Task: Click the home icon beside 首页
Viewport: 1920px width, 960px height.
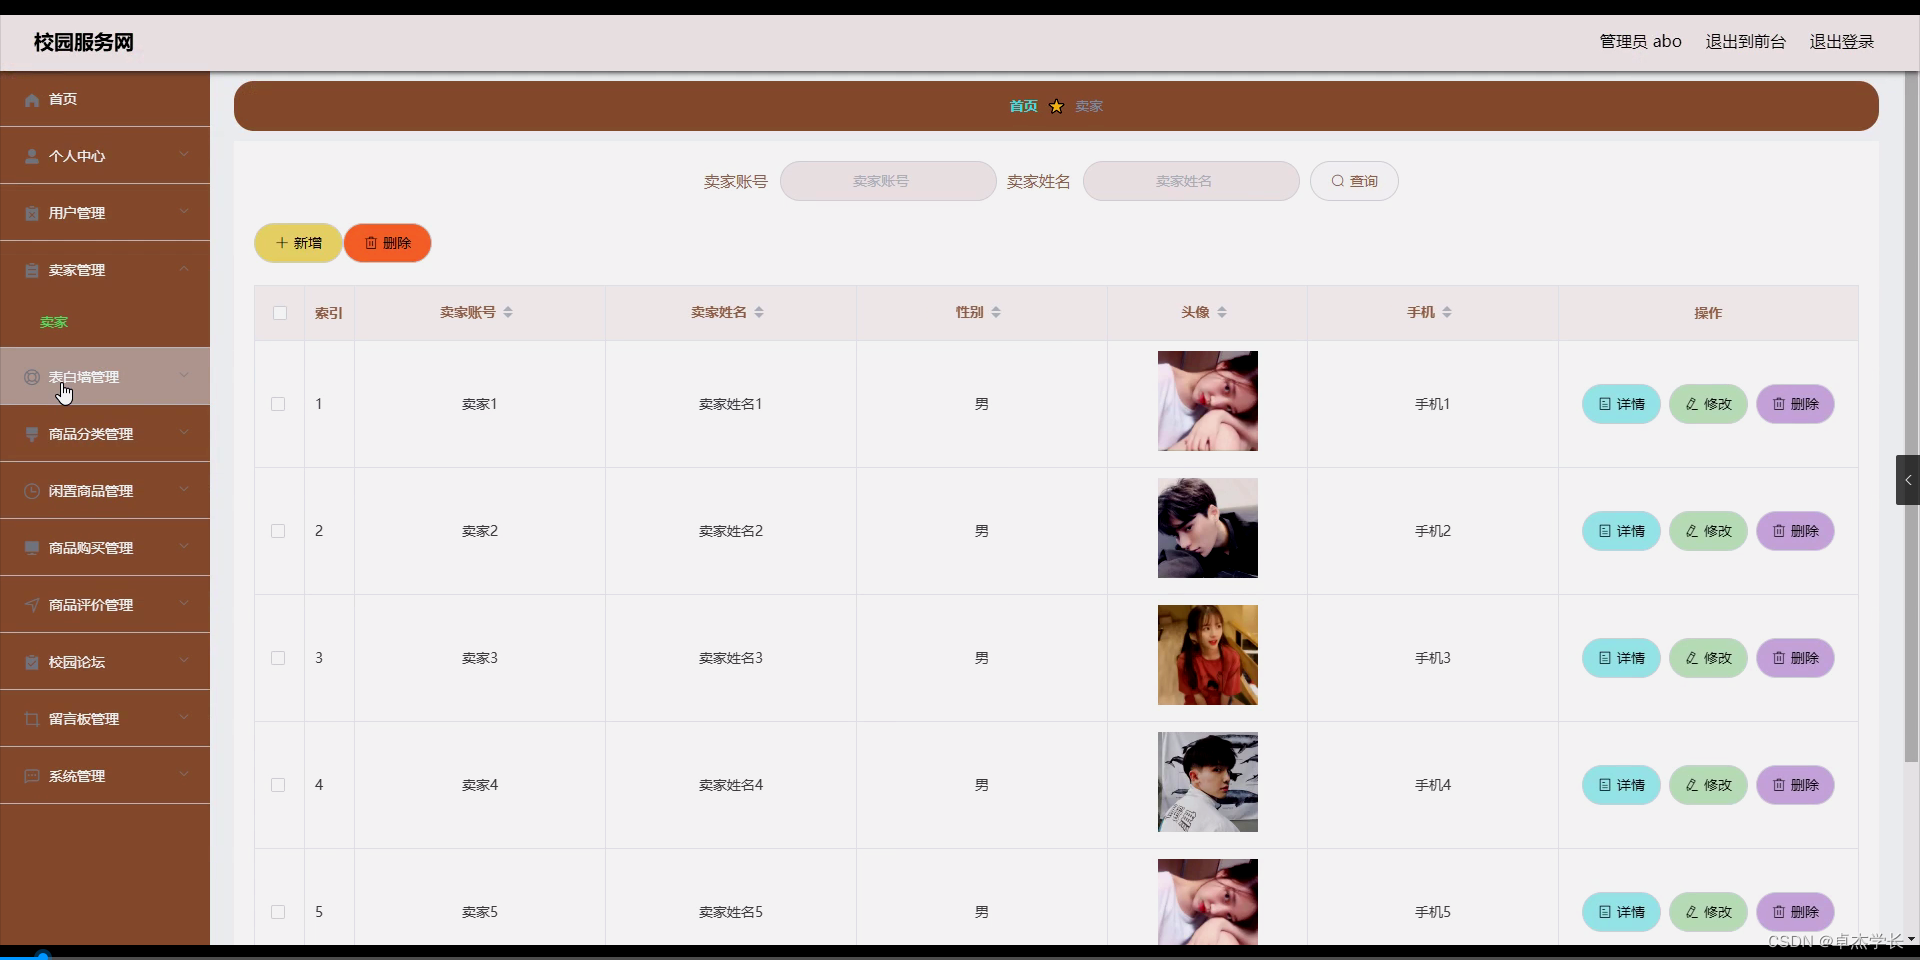Action: point(30,99)
